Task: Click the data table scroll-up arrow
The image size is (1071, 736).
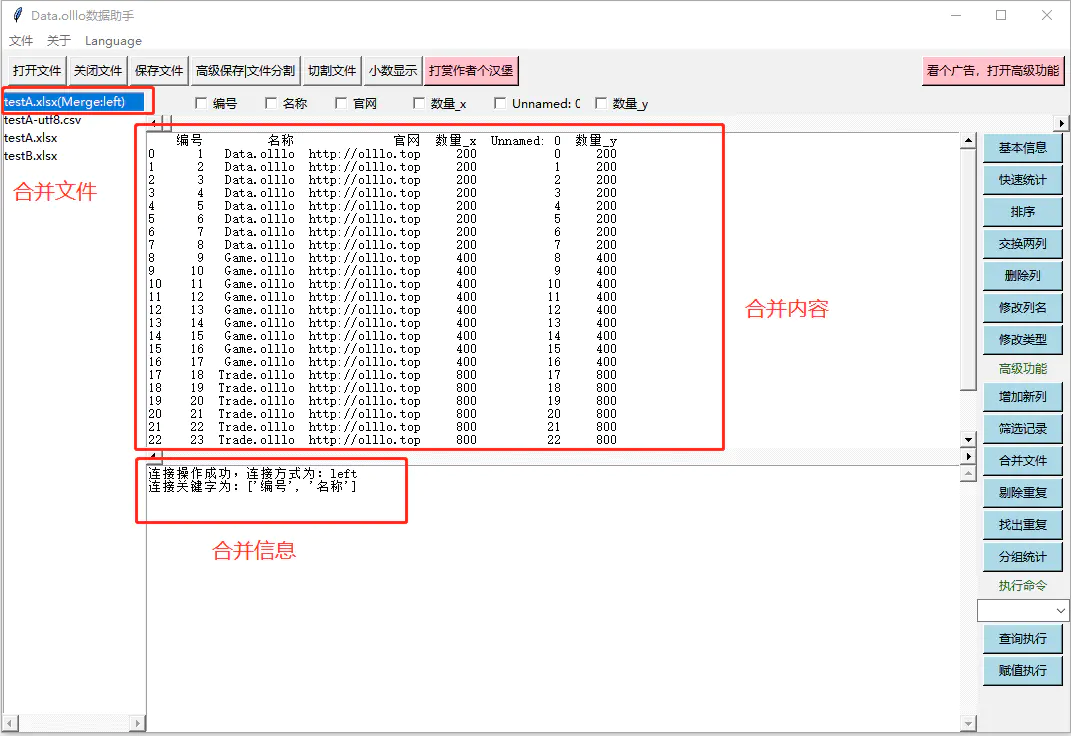Action: click(x=968, y=141)
